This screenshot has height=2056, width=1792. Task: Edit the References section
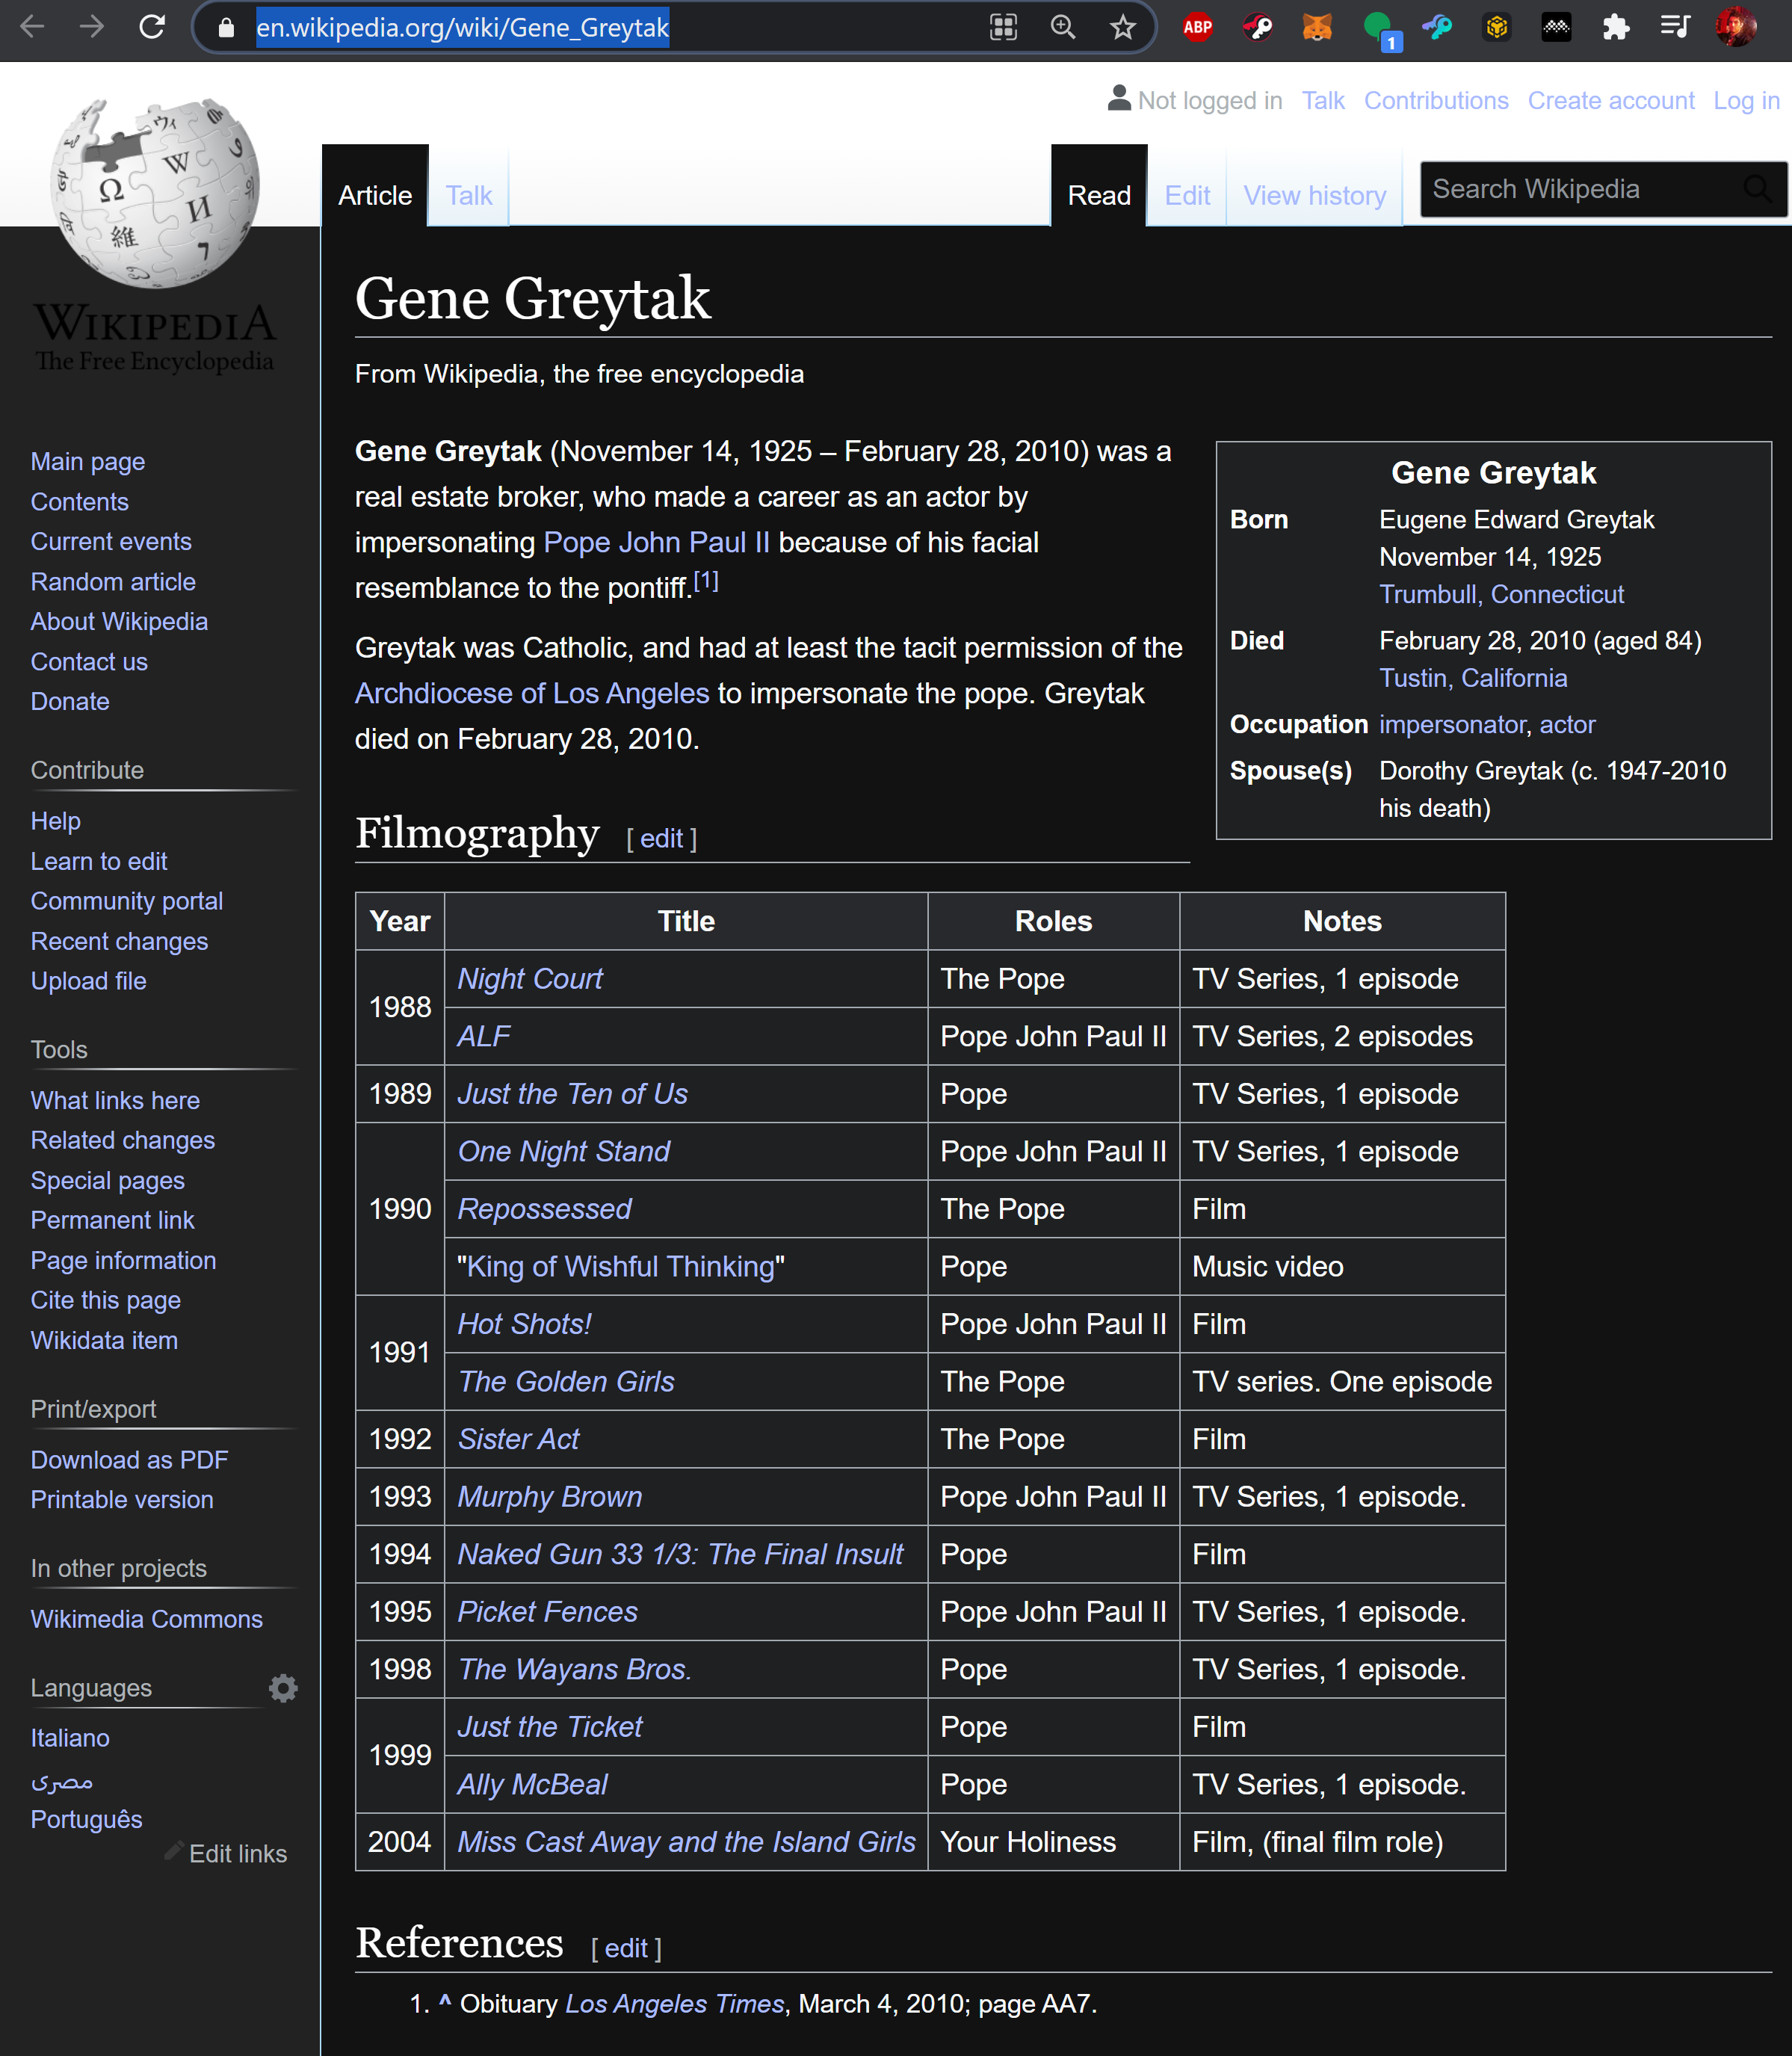point(626,1948)
